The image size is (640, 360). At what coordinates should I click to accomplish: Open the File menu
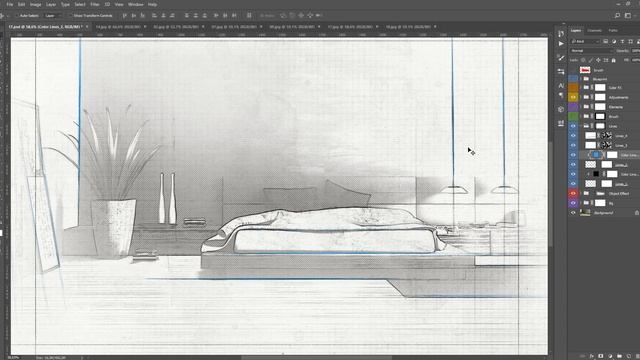coord(9,4)
